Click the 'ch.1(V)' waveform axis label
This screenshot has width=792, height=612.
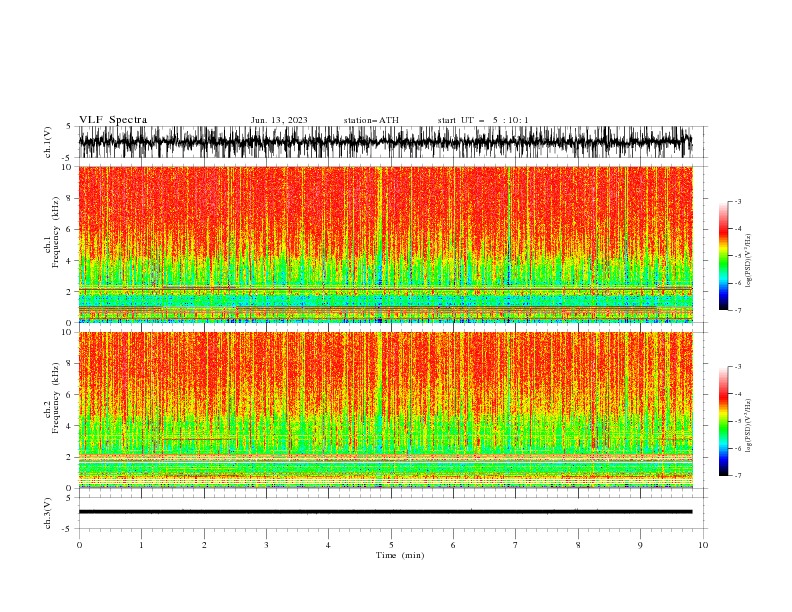coord(48,142)
